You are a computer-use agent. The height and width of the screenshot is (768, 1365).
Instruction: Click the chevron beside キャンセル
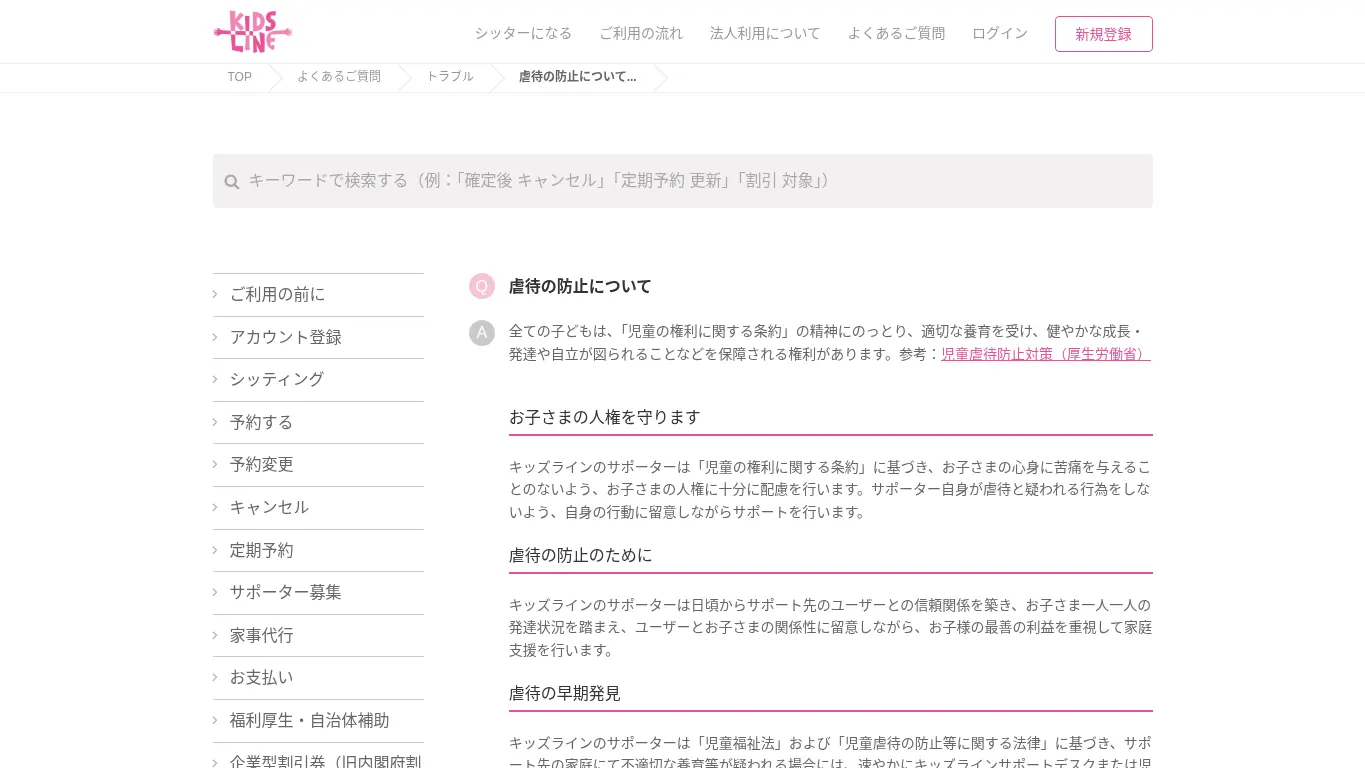point(215,507)
